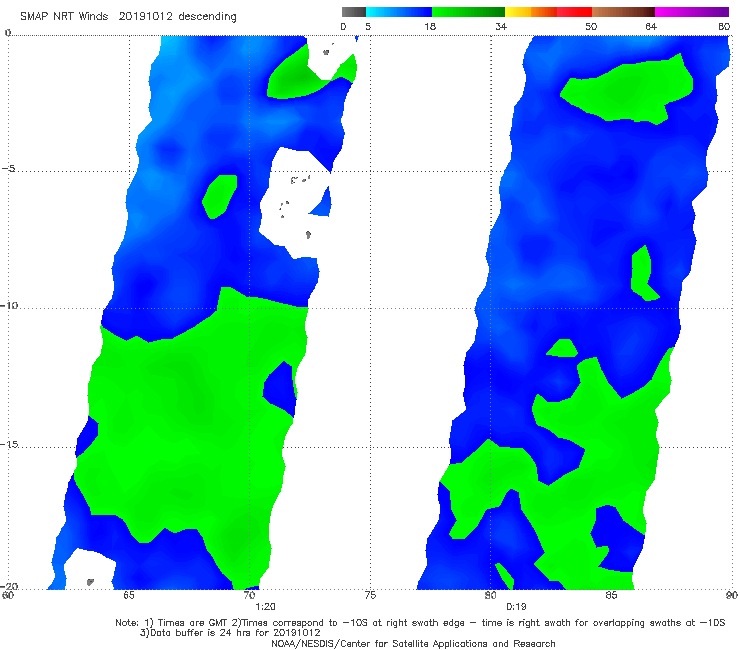Click the longitude axis label '85'
Image resolution: width=740 pixels, height=650 pixels.
611,595
